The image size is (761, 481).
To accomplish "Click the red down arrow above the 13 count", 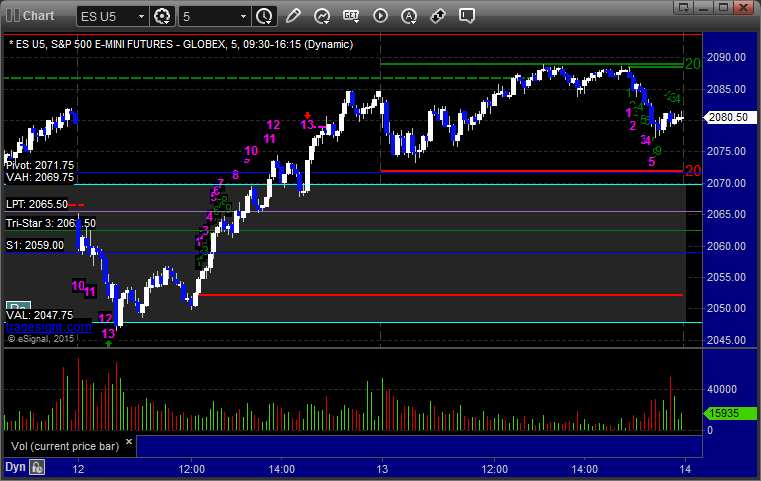I will coord(307,116).
